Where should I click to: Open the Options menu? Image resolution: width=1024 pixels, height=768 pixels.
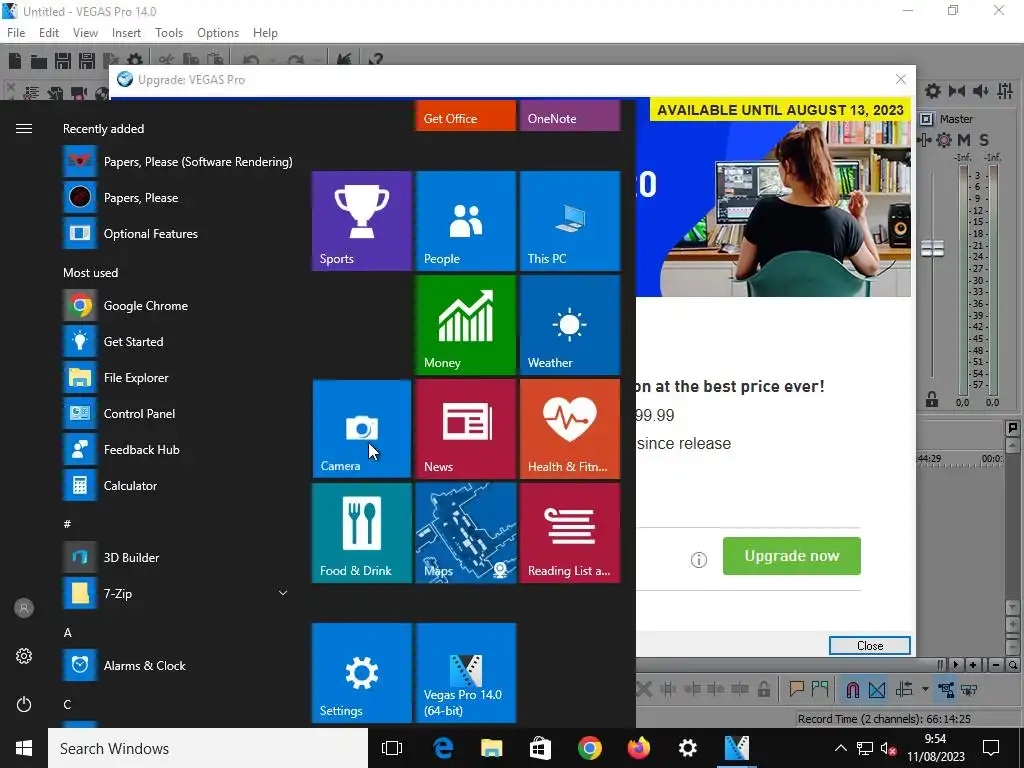click(x=217, y=33)
